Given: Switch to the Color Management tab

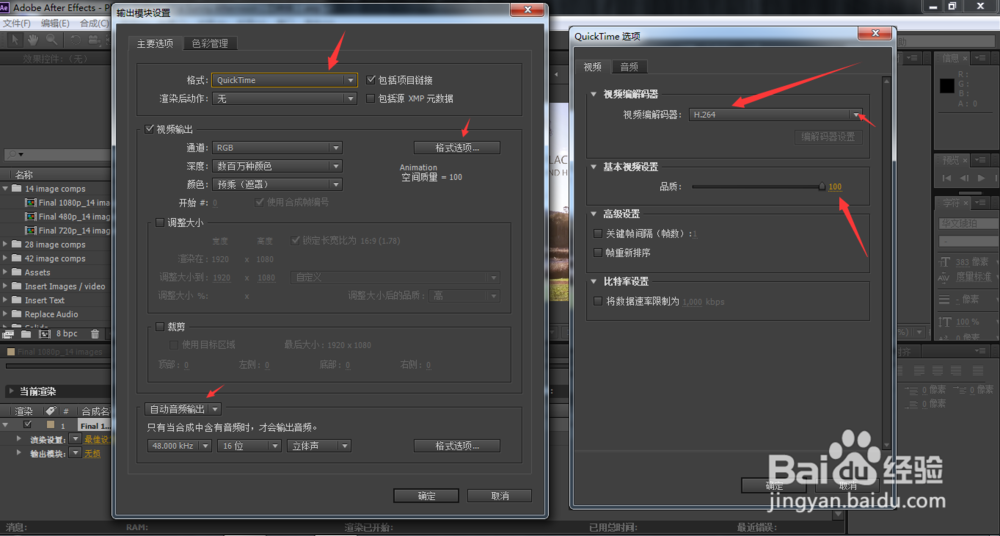Looking at the screenshot, I should click(x=210, y=43).
